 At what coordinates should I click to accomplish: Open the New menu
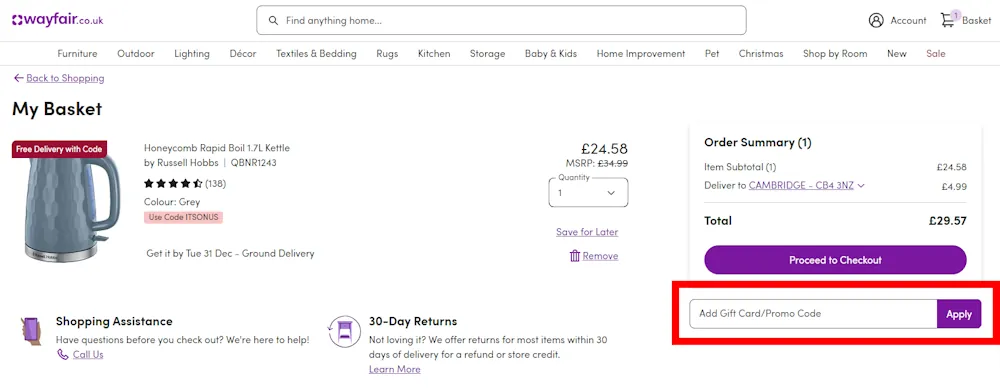[897, 54]
